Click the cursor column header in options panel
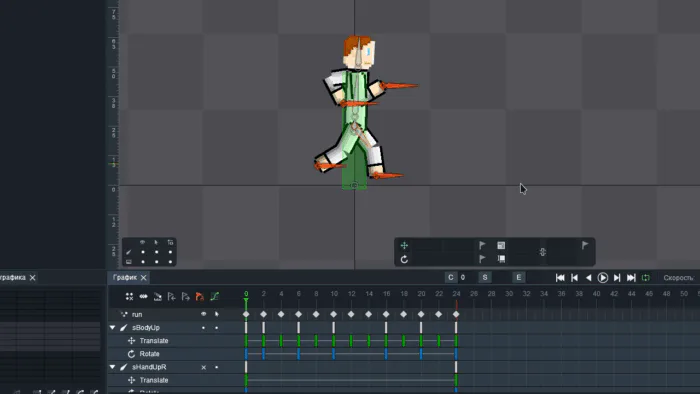 (156, 242)
